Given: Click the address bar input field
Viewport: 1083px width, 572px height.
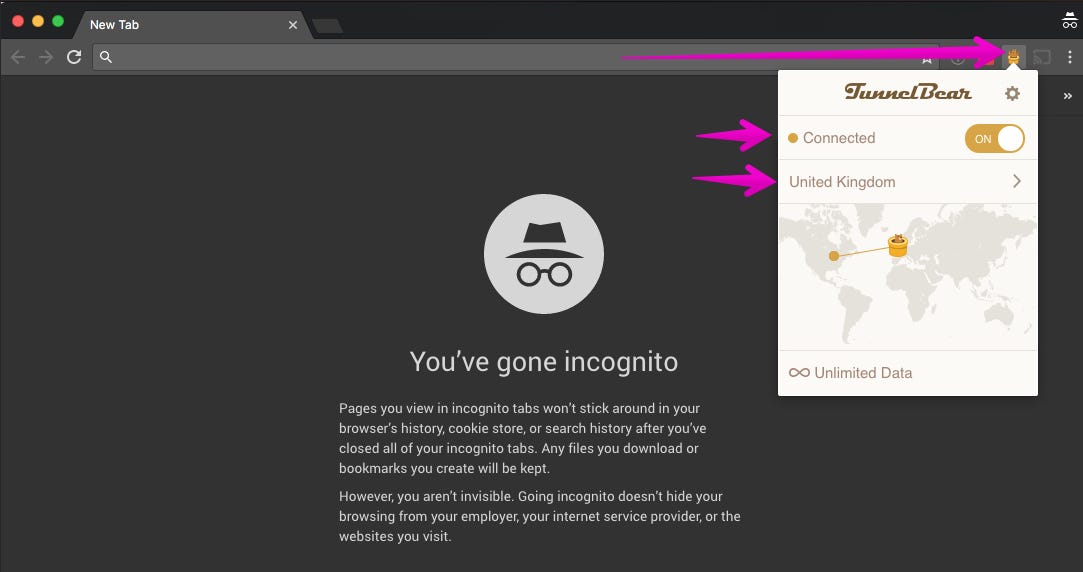Looking at the screenshot, I should click(x=515, y=57).
